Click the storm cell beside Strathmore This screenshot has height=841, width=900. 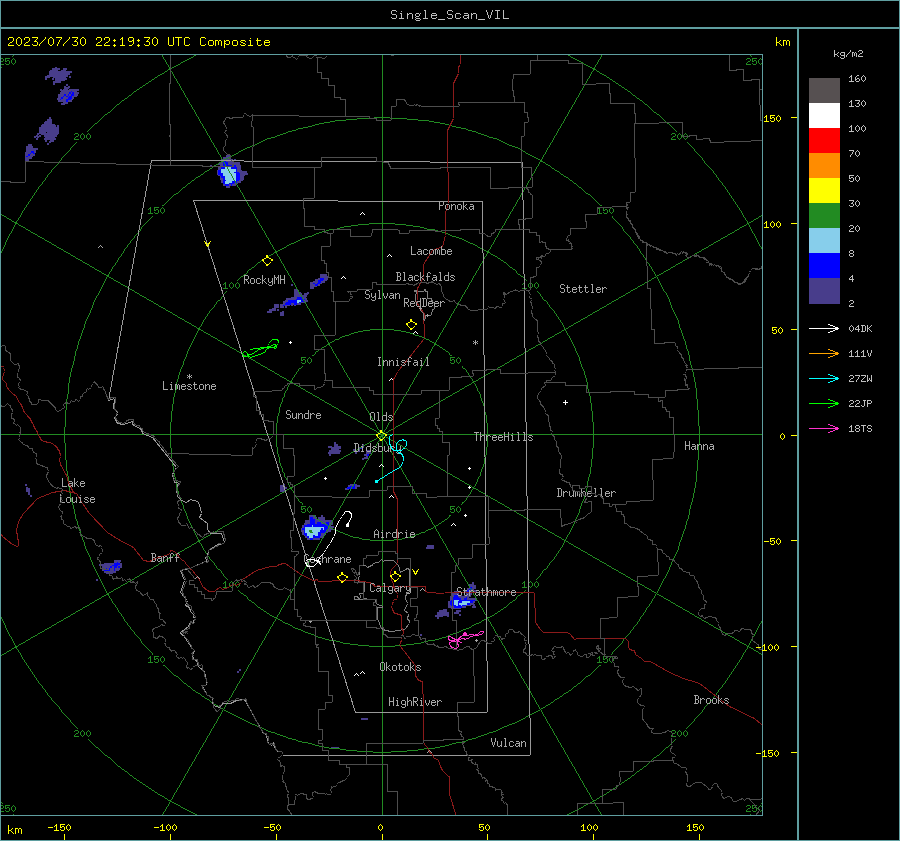click(x=461, y=602)
